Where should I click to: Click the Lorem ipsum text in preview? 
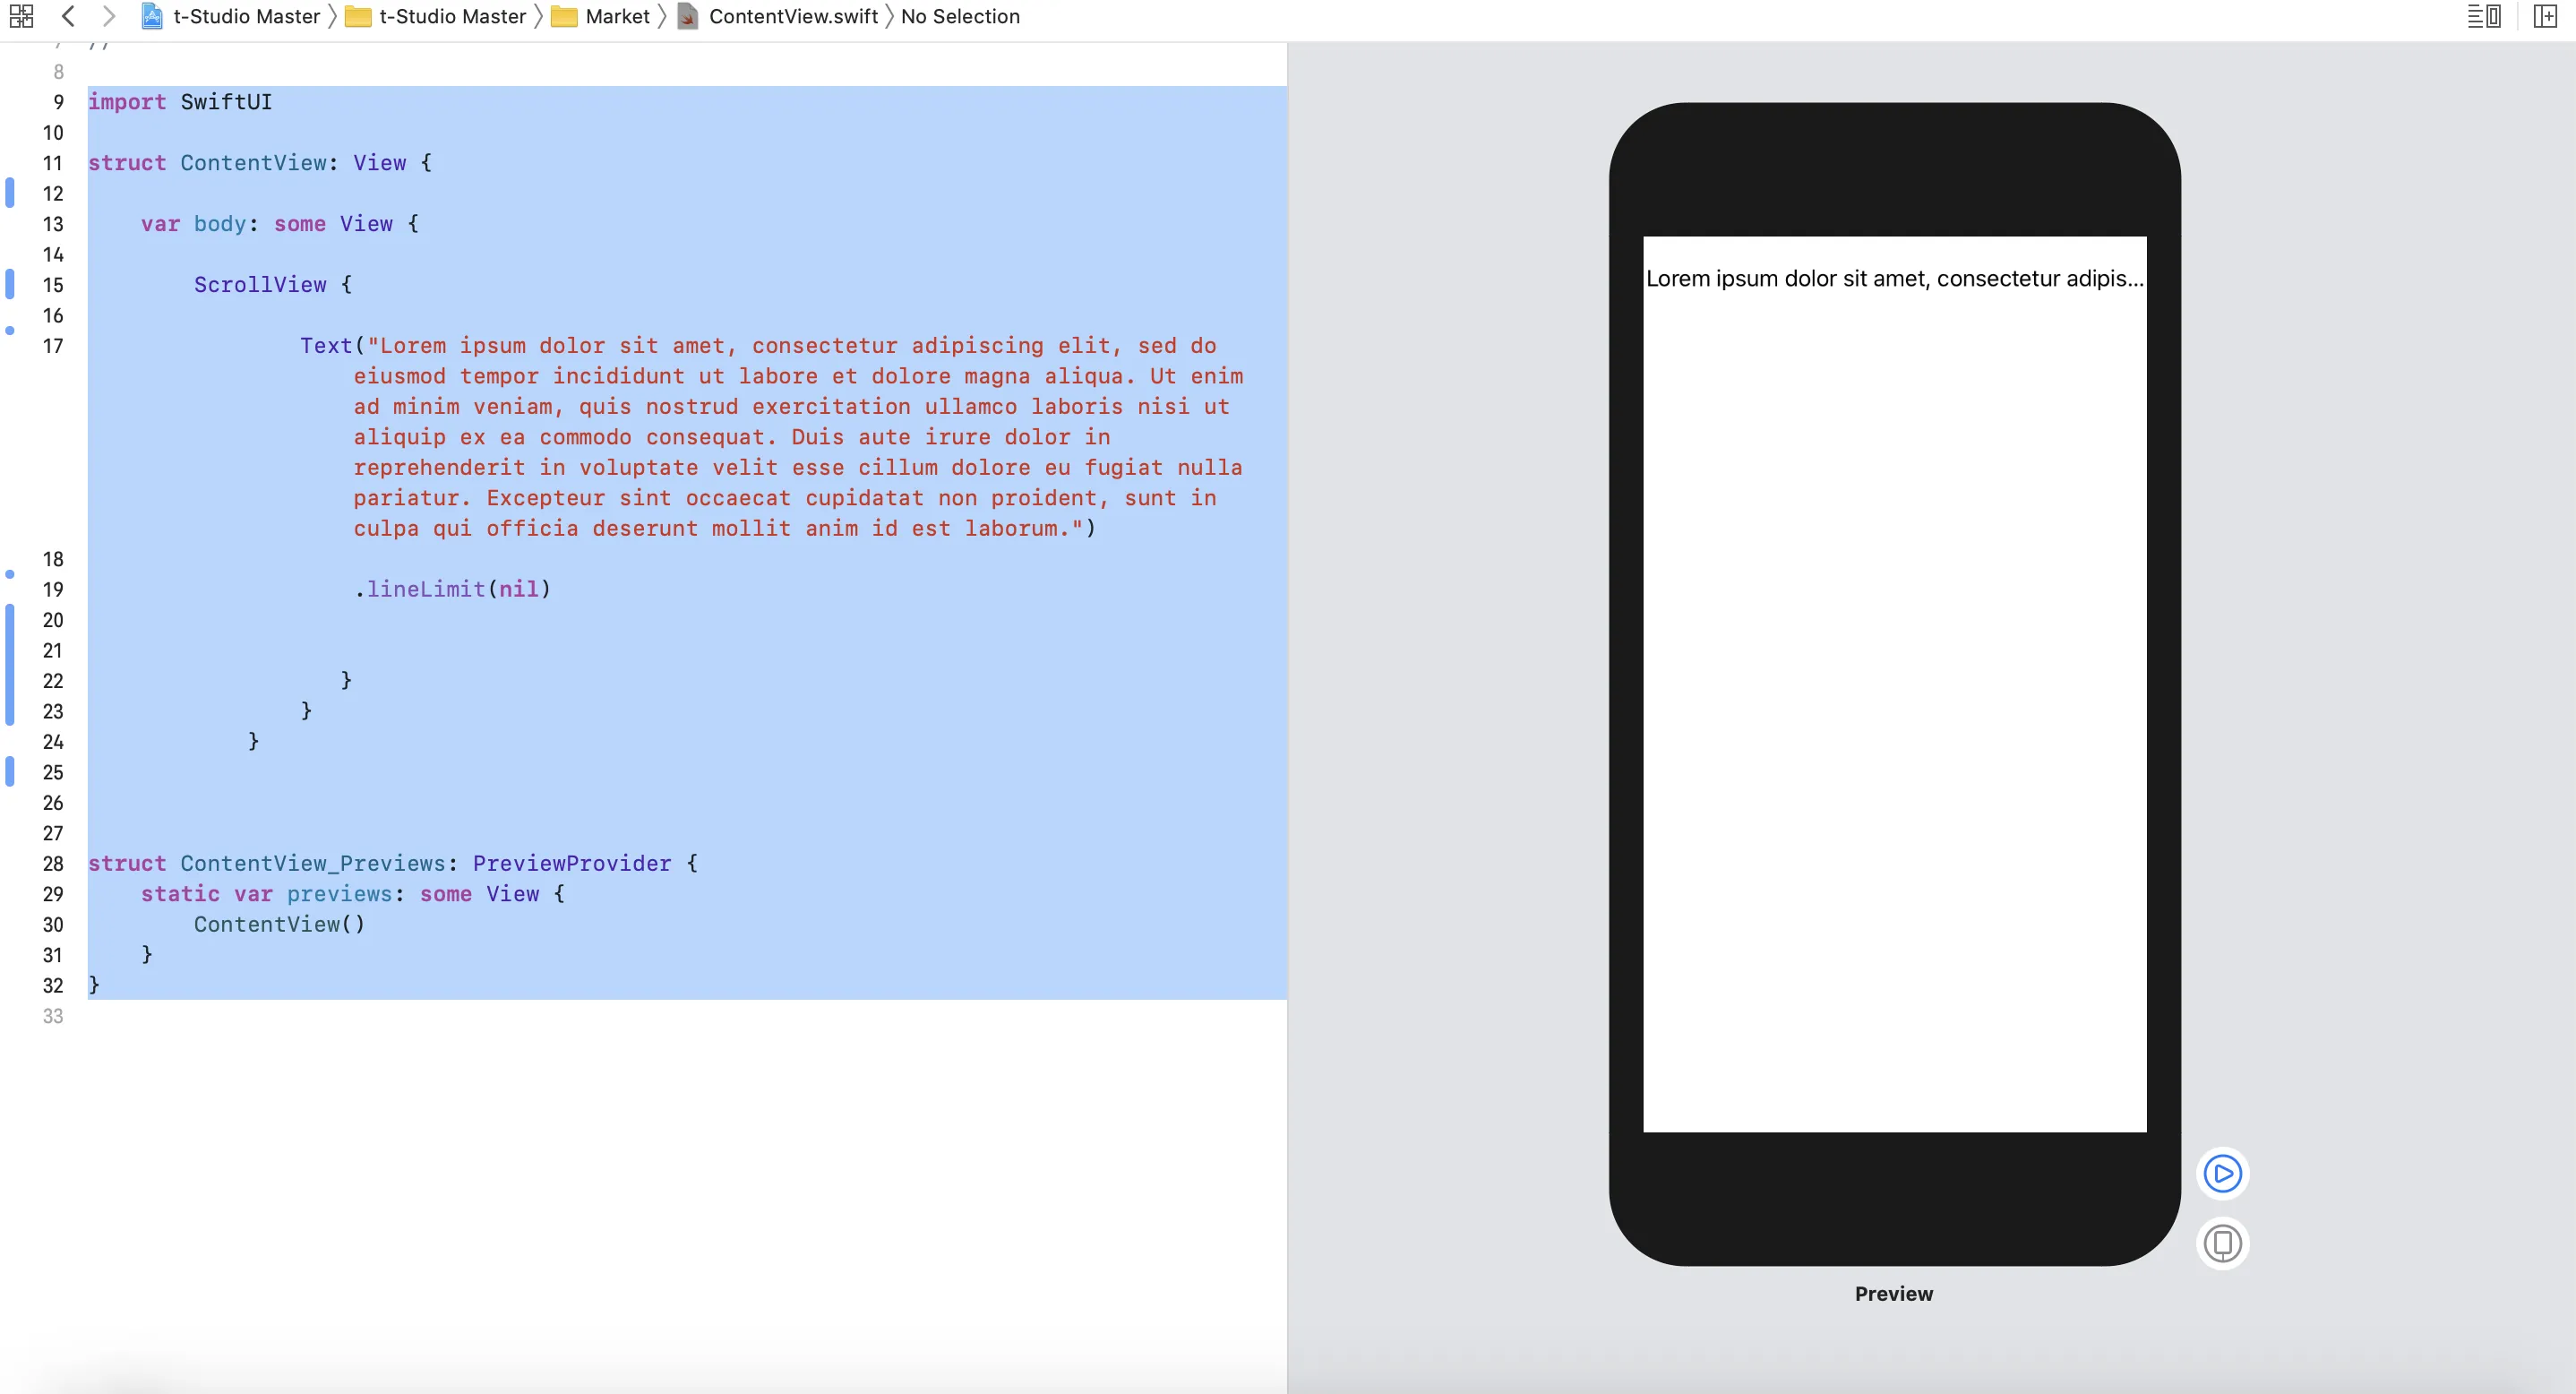(1893, 279)
